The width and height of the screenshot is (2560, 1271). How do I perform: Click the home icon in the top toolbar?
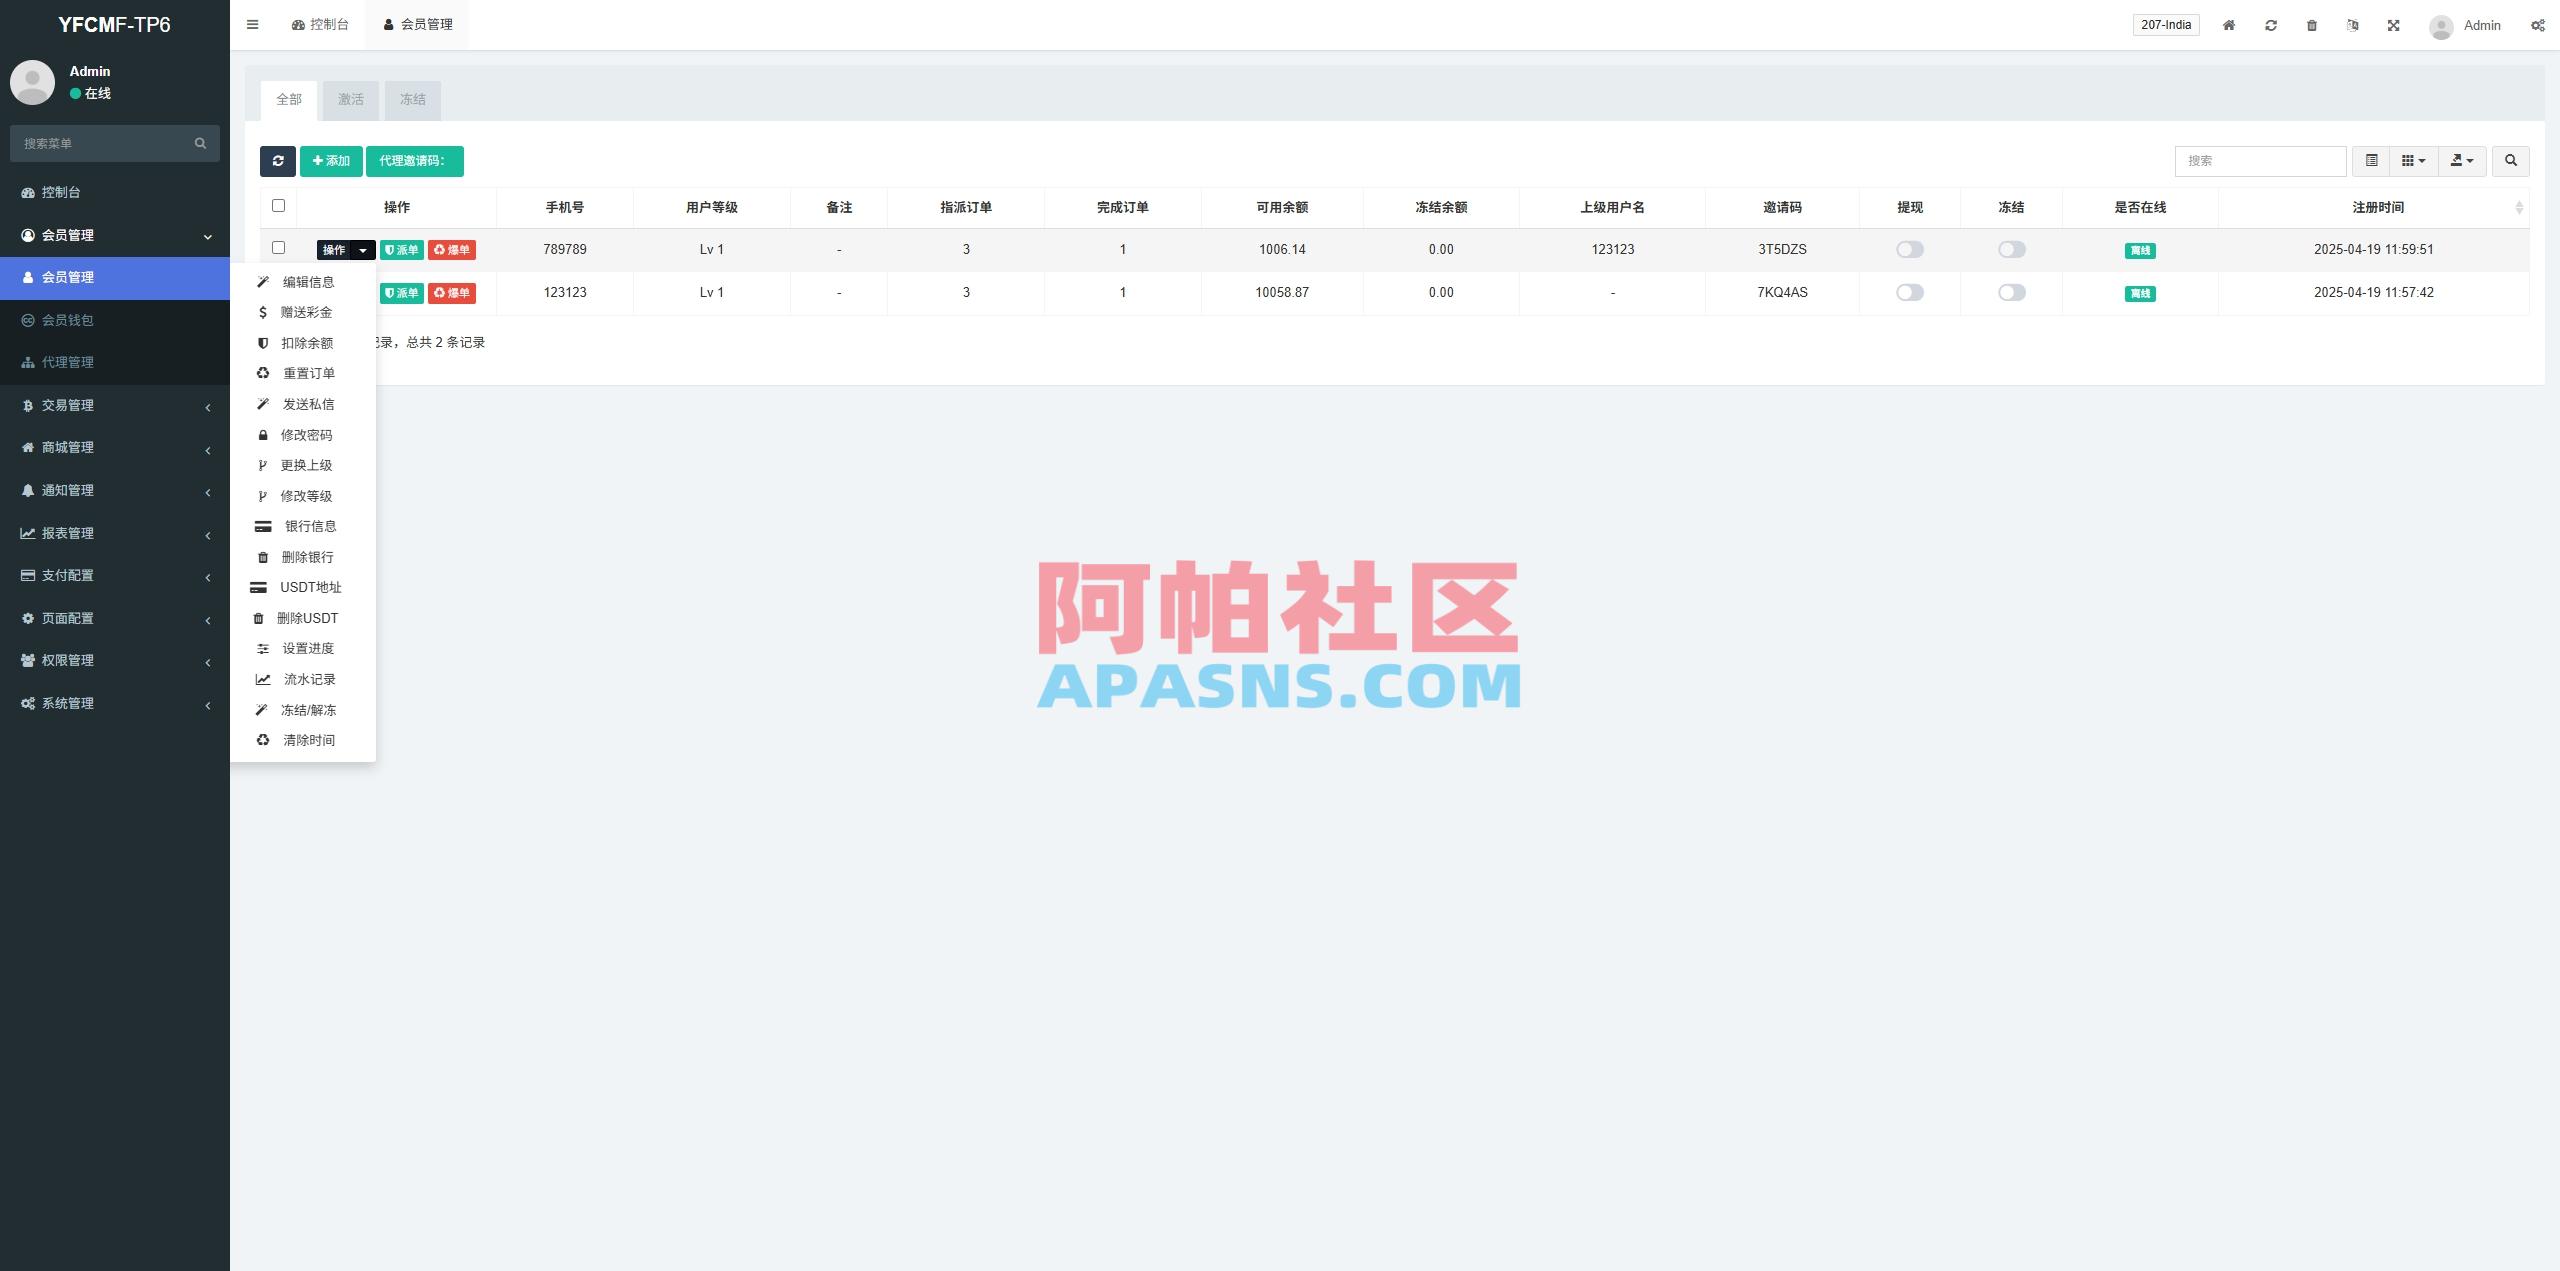(2228, 25)
